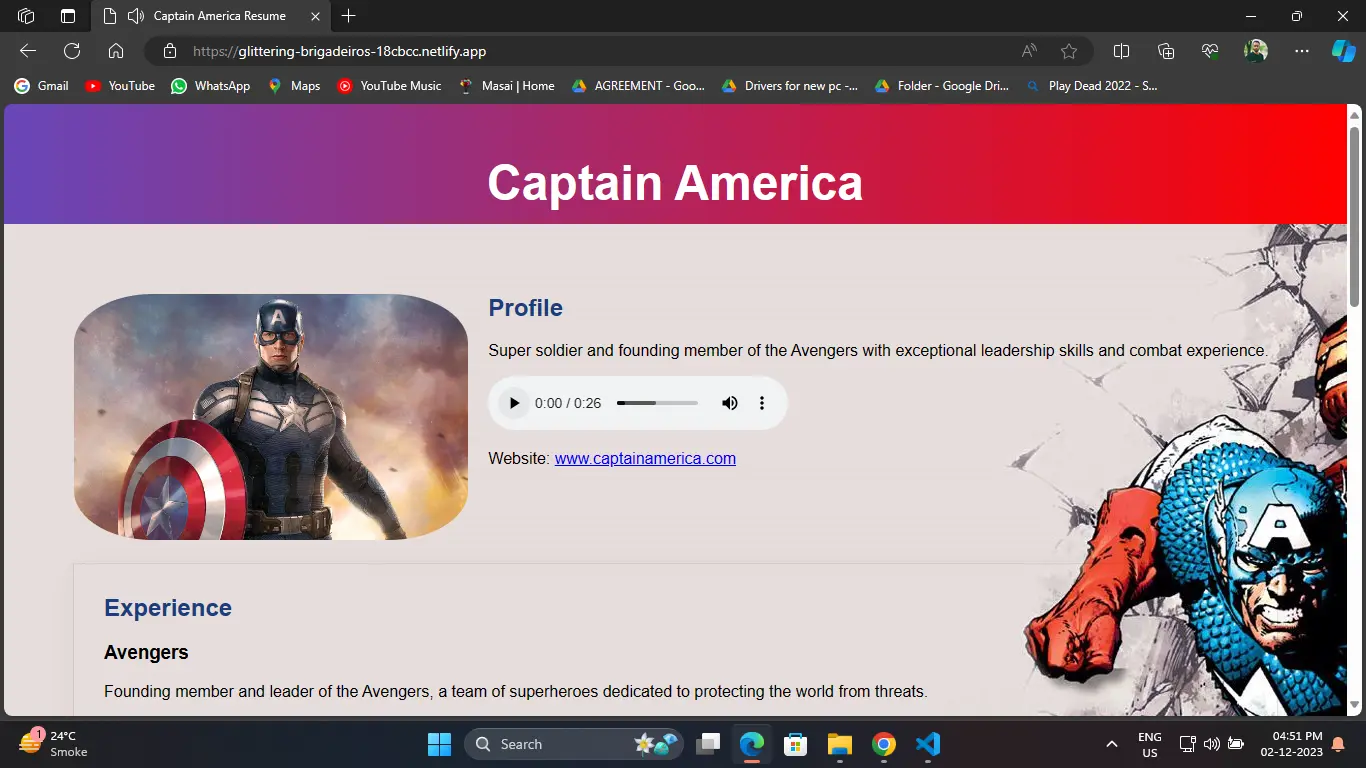Image resolution: width=1366 pixels, height=768 pixels.
Task: Click the address bar URL field
Action: pyautogui.click(x=600, y=51)
